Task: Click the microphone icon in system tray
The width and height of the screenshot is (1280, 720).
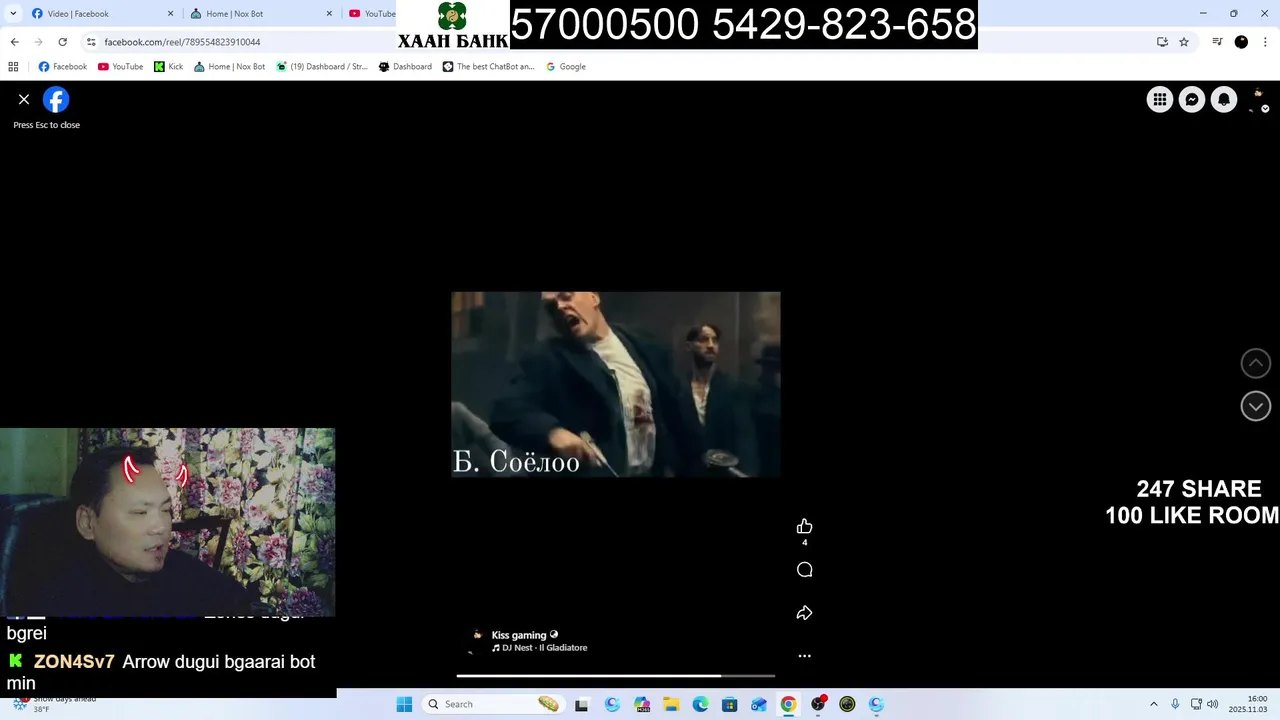Action: click(x=1175, y=704)
